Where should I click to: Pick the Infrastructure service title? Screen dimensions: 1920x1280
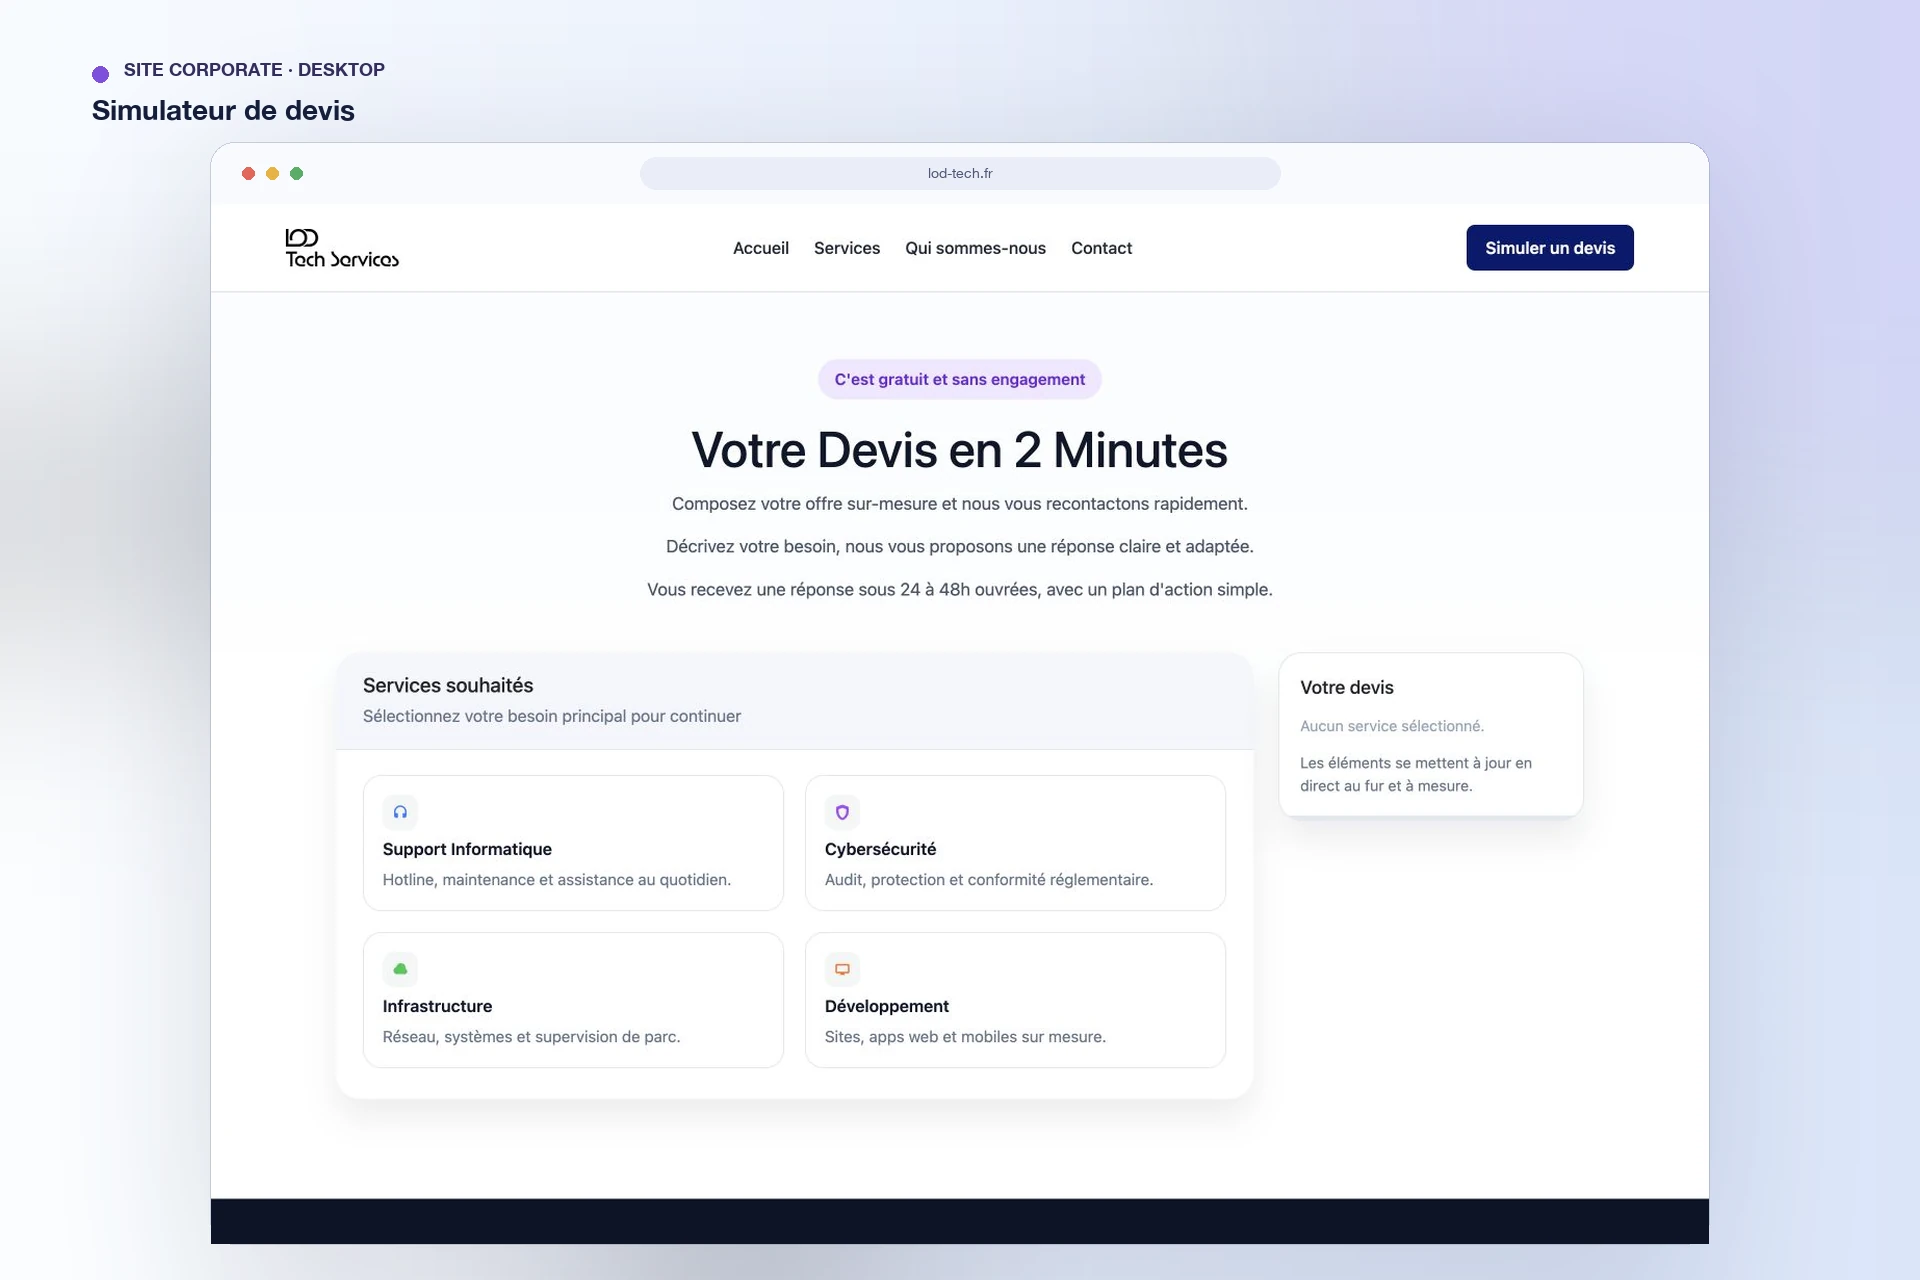point(437,1006)
